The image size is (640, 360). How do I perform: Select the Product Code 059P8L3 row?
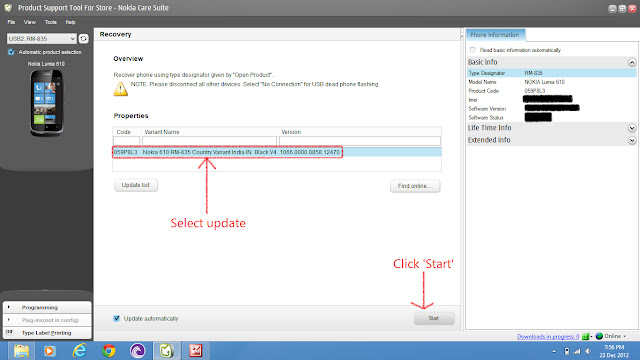551,91
